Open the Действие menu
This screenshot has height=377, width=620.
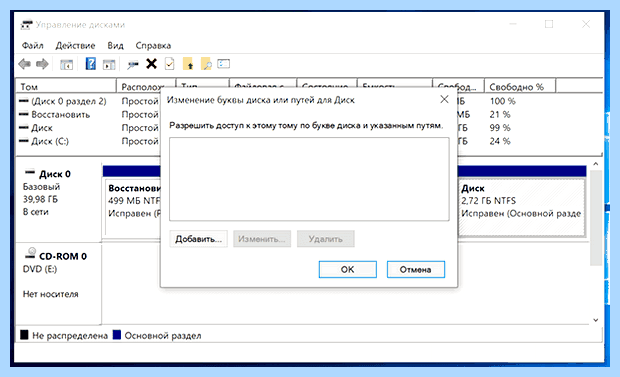[x=75, y=45]
